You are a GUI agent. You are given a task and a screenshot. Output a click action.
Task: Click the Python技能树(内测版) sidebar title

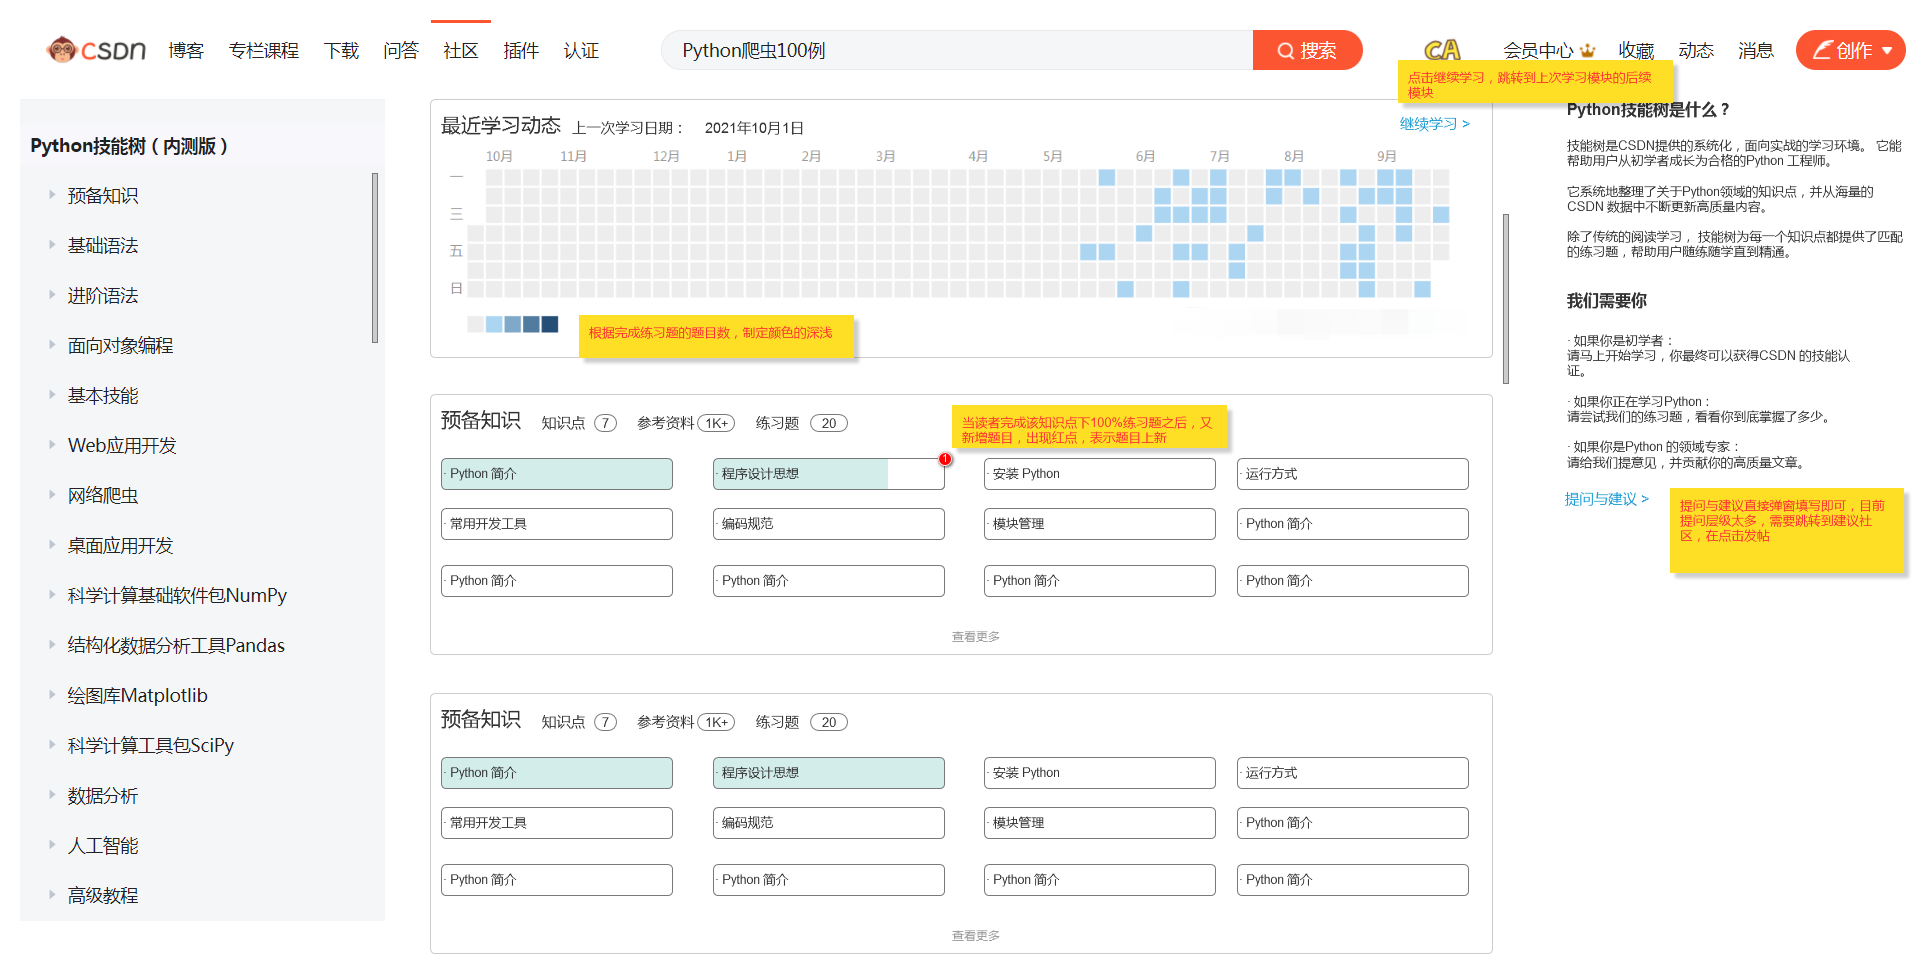[130, 146]
